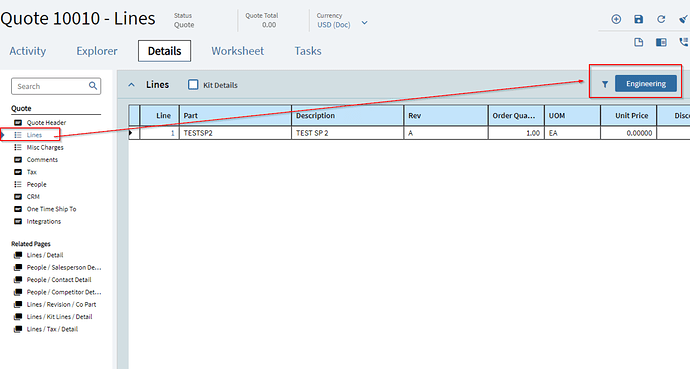Image resolution: width=690 pixels, height=369 pixels.
Task: Collapse the Lines panel chevron
Action: [132, 84]
